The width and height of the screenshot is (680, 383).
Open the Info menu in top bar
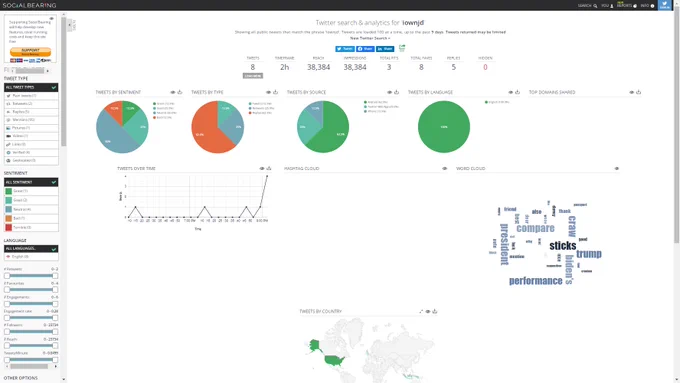click(647, 6)
